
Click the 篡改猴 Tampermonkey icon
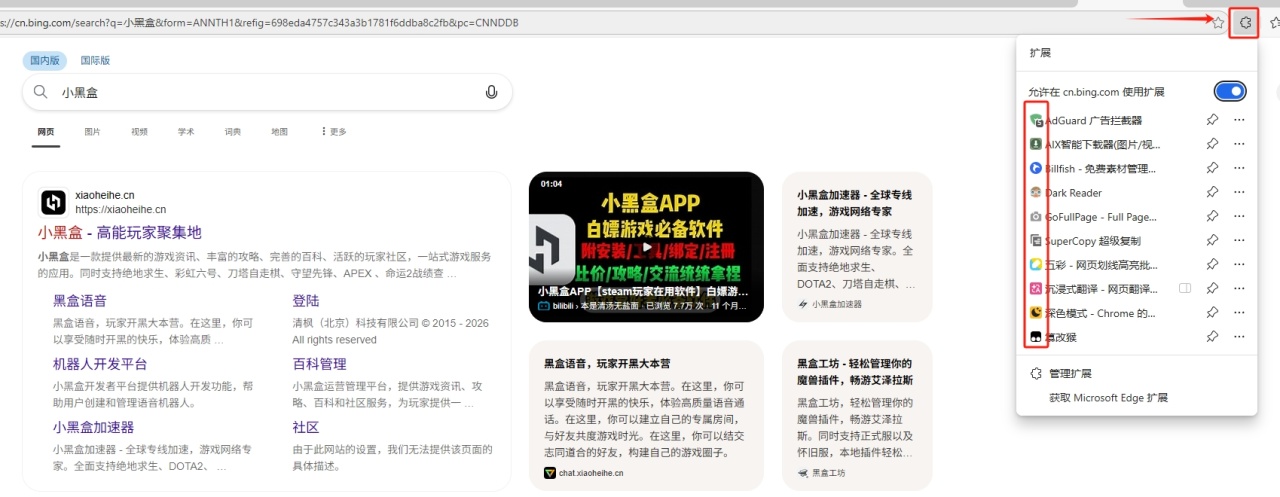pos(1036,337)
